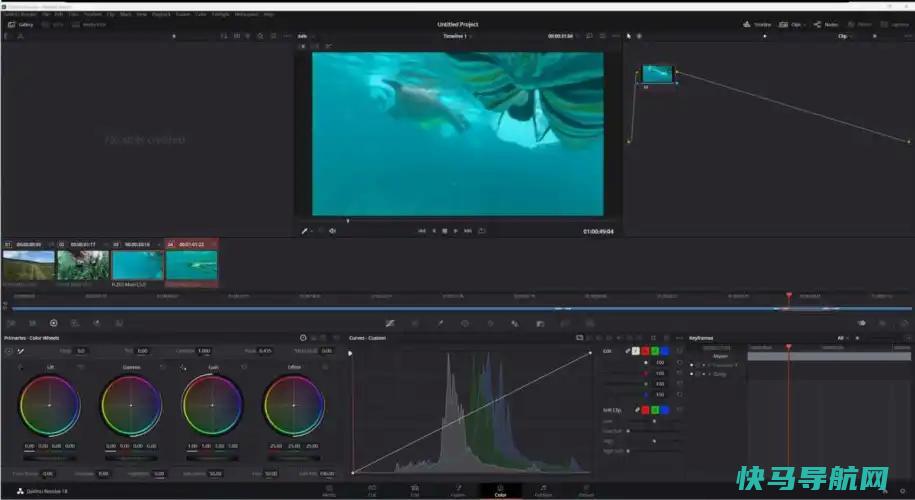The width and height of the screenshot is (915, 500).
Task: Open the Color Warper palette
Action: pyautogui.click(x=415, y=323)
